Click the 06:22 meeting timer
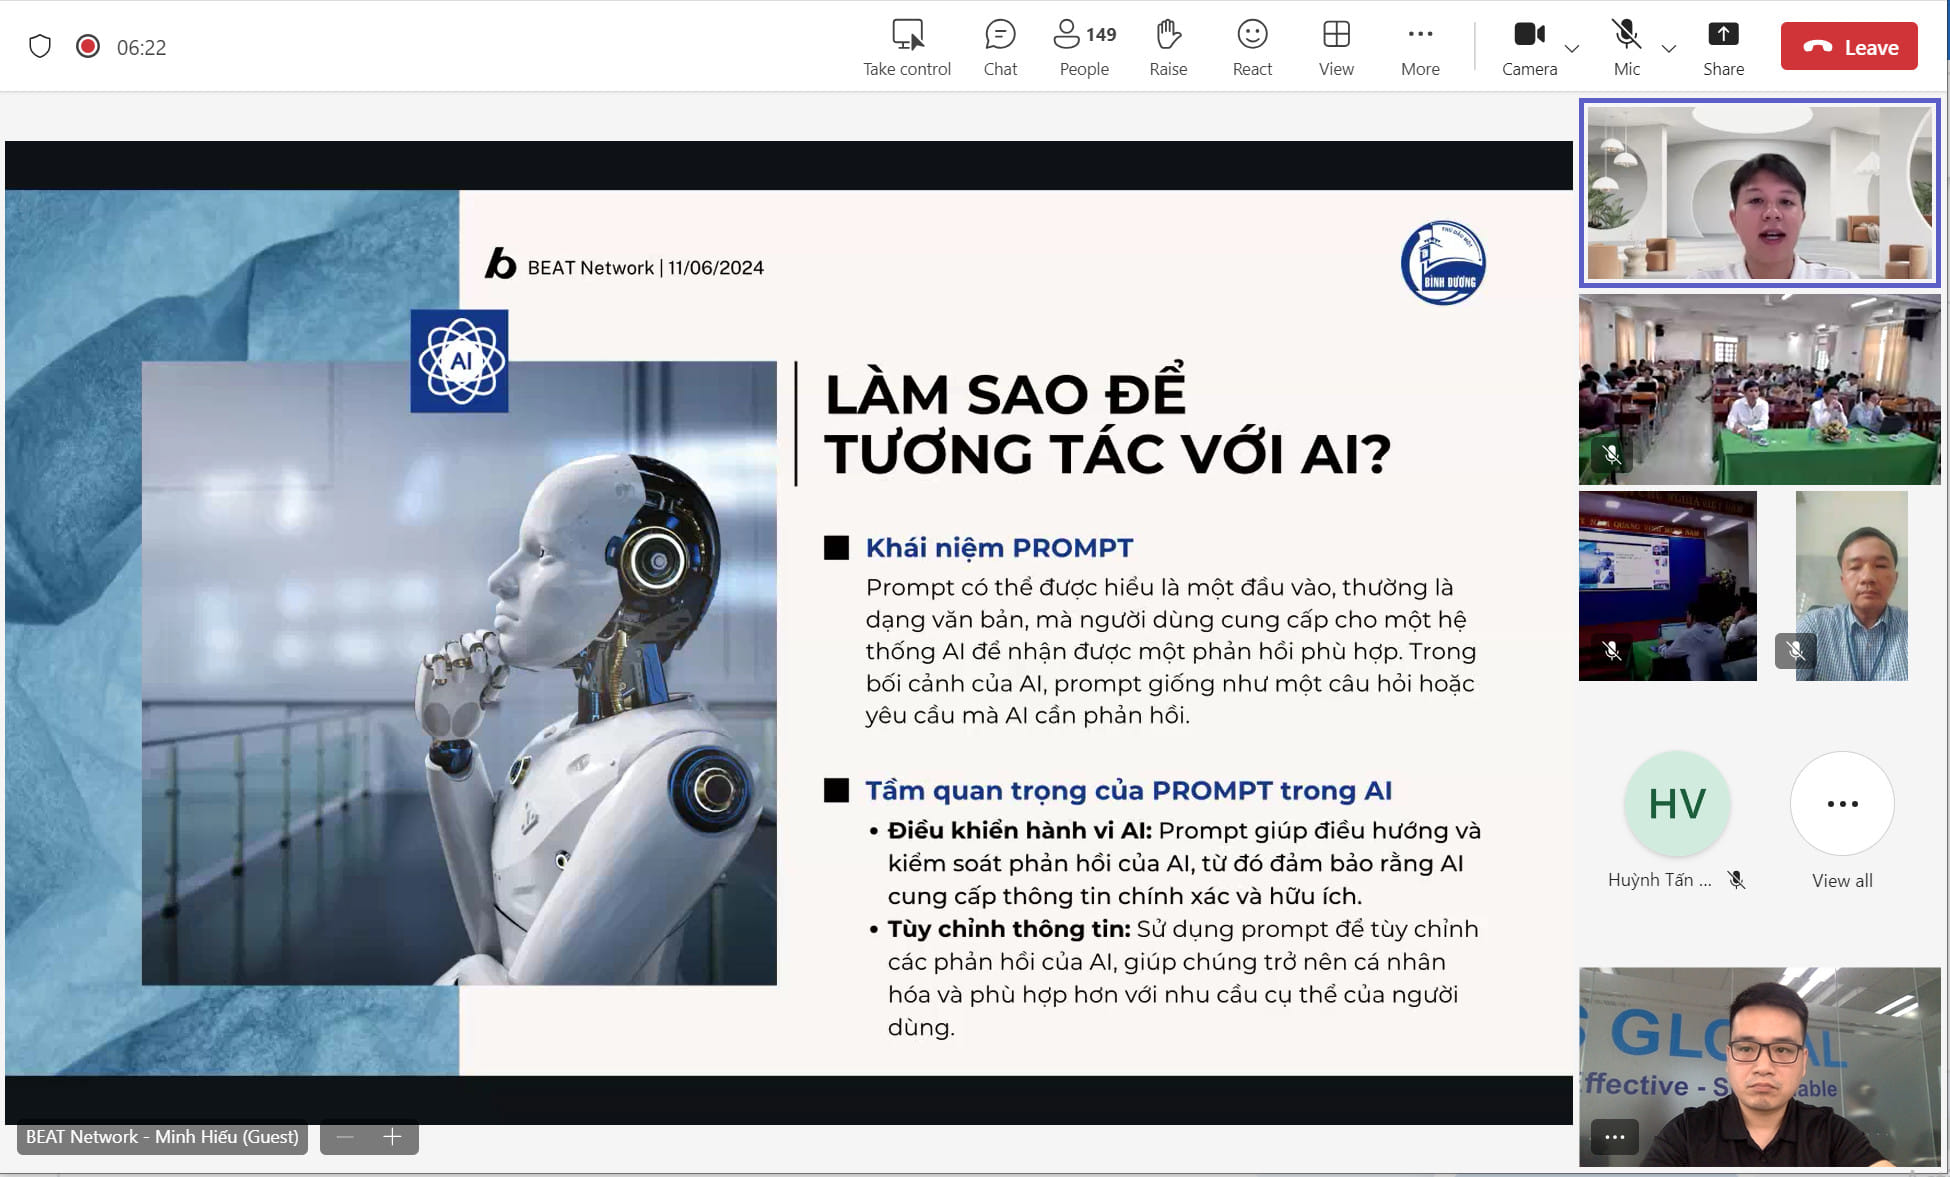Viewport: 1950px width, 1177px height. point(141,47)
